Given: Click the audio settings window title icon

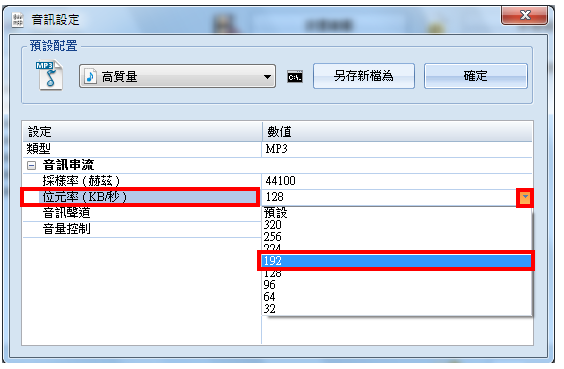Looking at the screenshot, I should [17, 20].
